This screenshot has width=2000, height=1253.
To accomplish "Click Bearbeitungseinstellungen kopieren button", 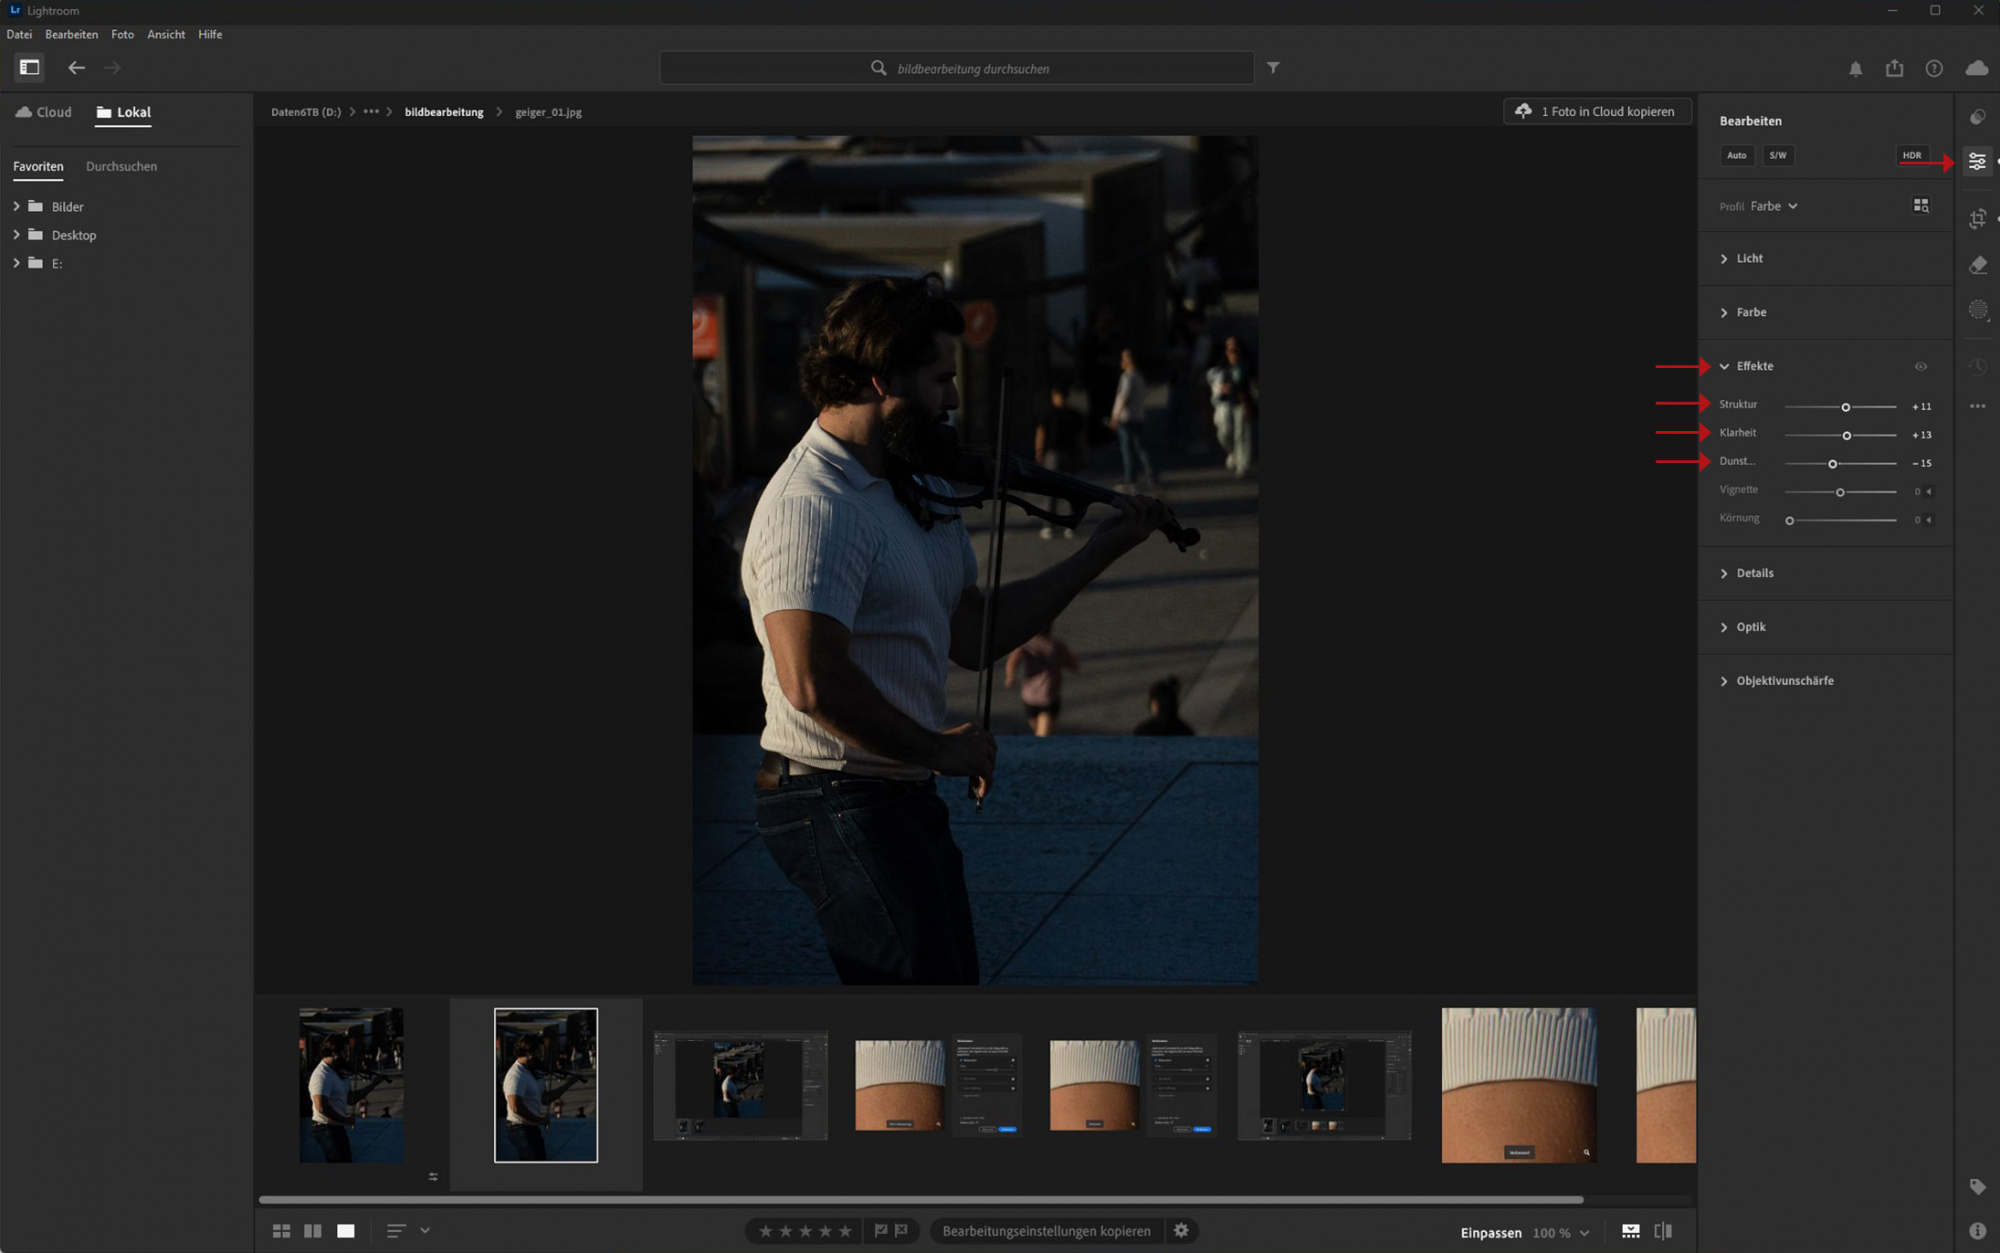I will 1046,1231.
